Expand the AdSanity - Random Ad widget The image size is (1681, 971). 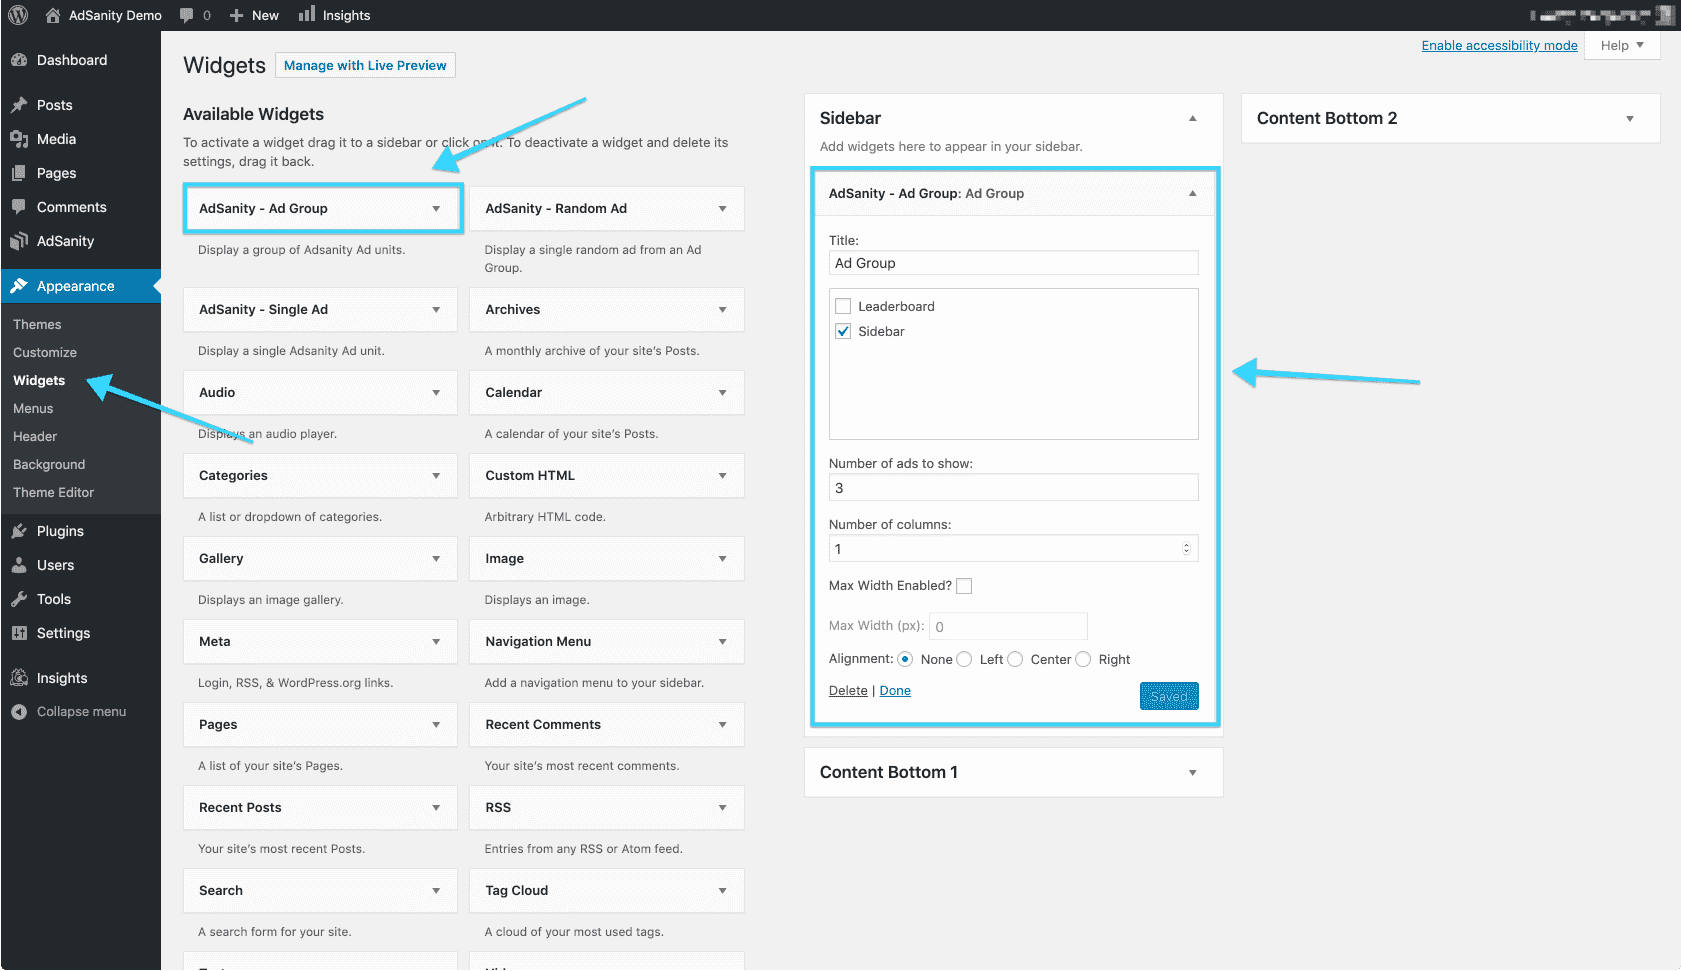click(722, 208)
